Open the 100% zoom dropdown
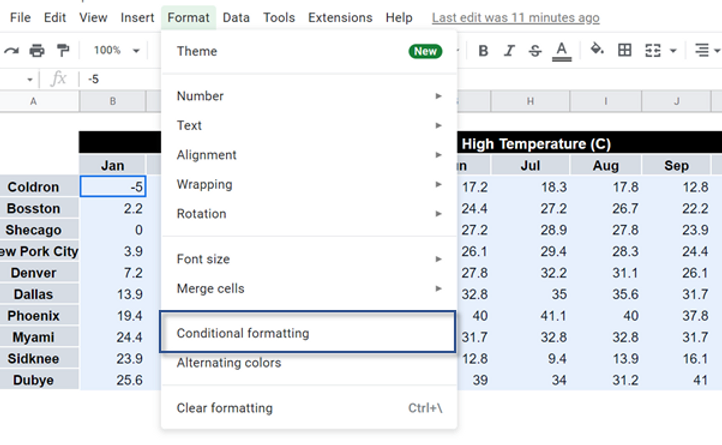This screenshot has width=722, height=445. (x=117, y=51)
